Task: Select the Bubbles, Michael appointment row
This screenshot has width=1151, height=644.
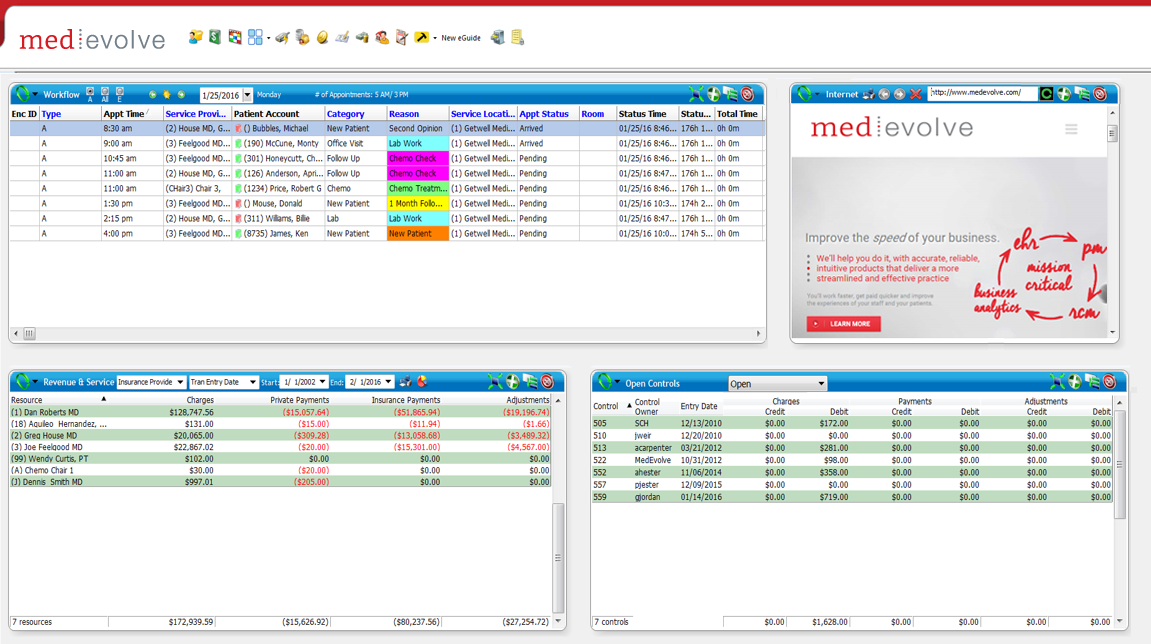Action: 387,129
